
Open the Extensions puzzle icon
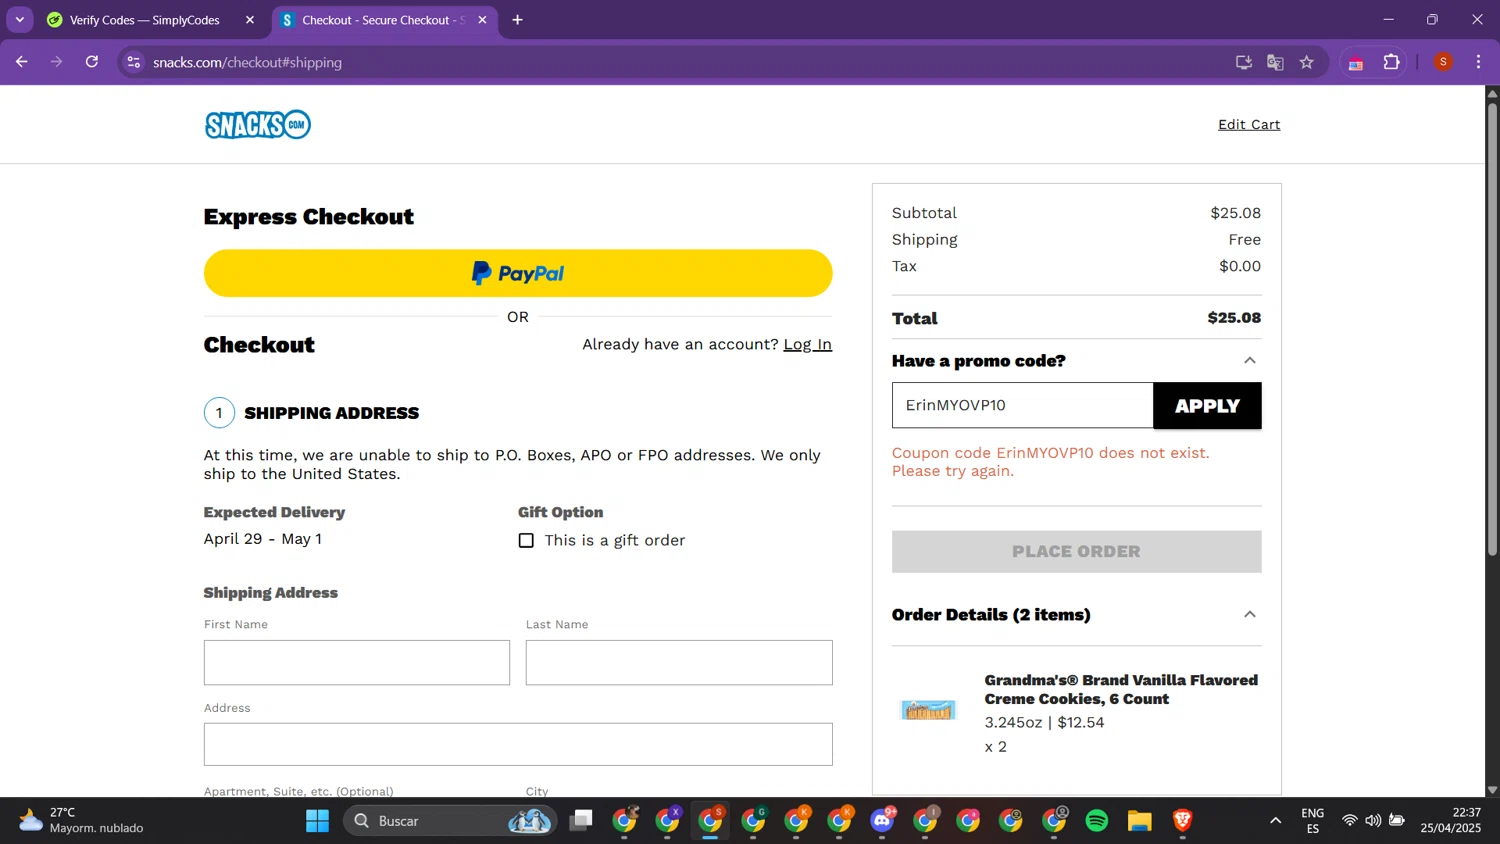point(1392,62)
